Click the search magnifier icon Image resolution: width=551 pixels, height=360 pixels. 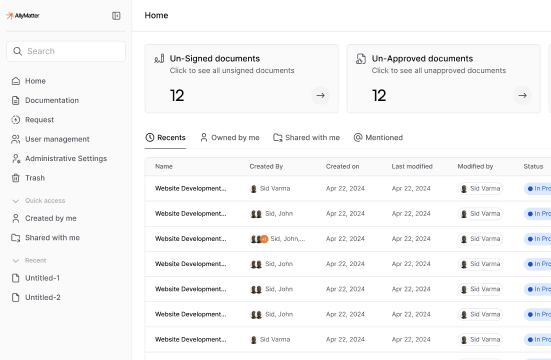tap(17, 51)
